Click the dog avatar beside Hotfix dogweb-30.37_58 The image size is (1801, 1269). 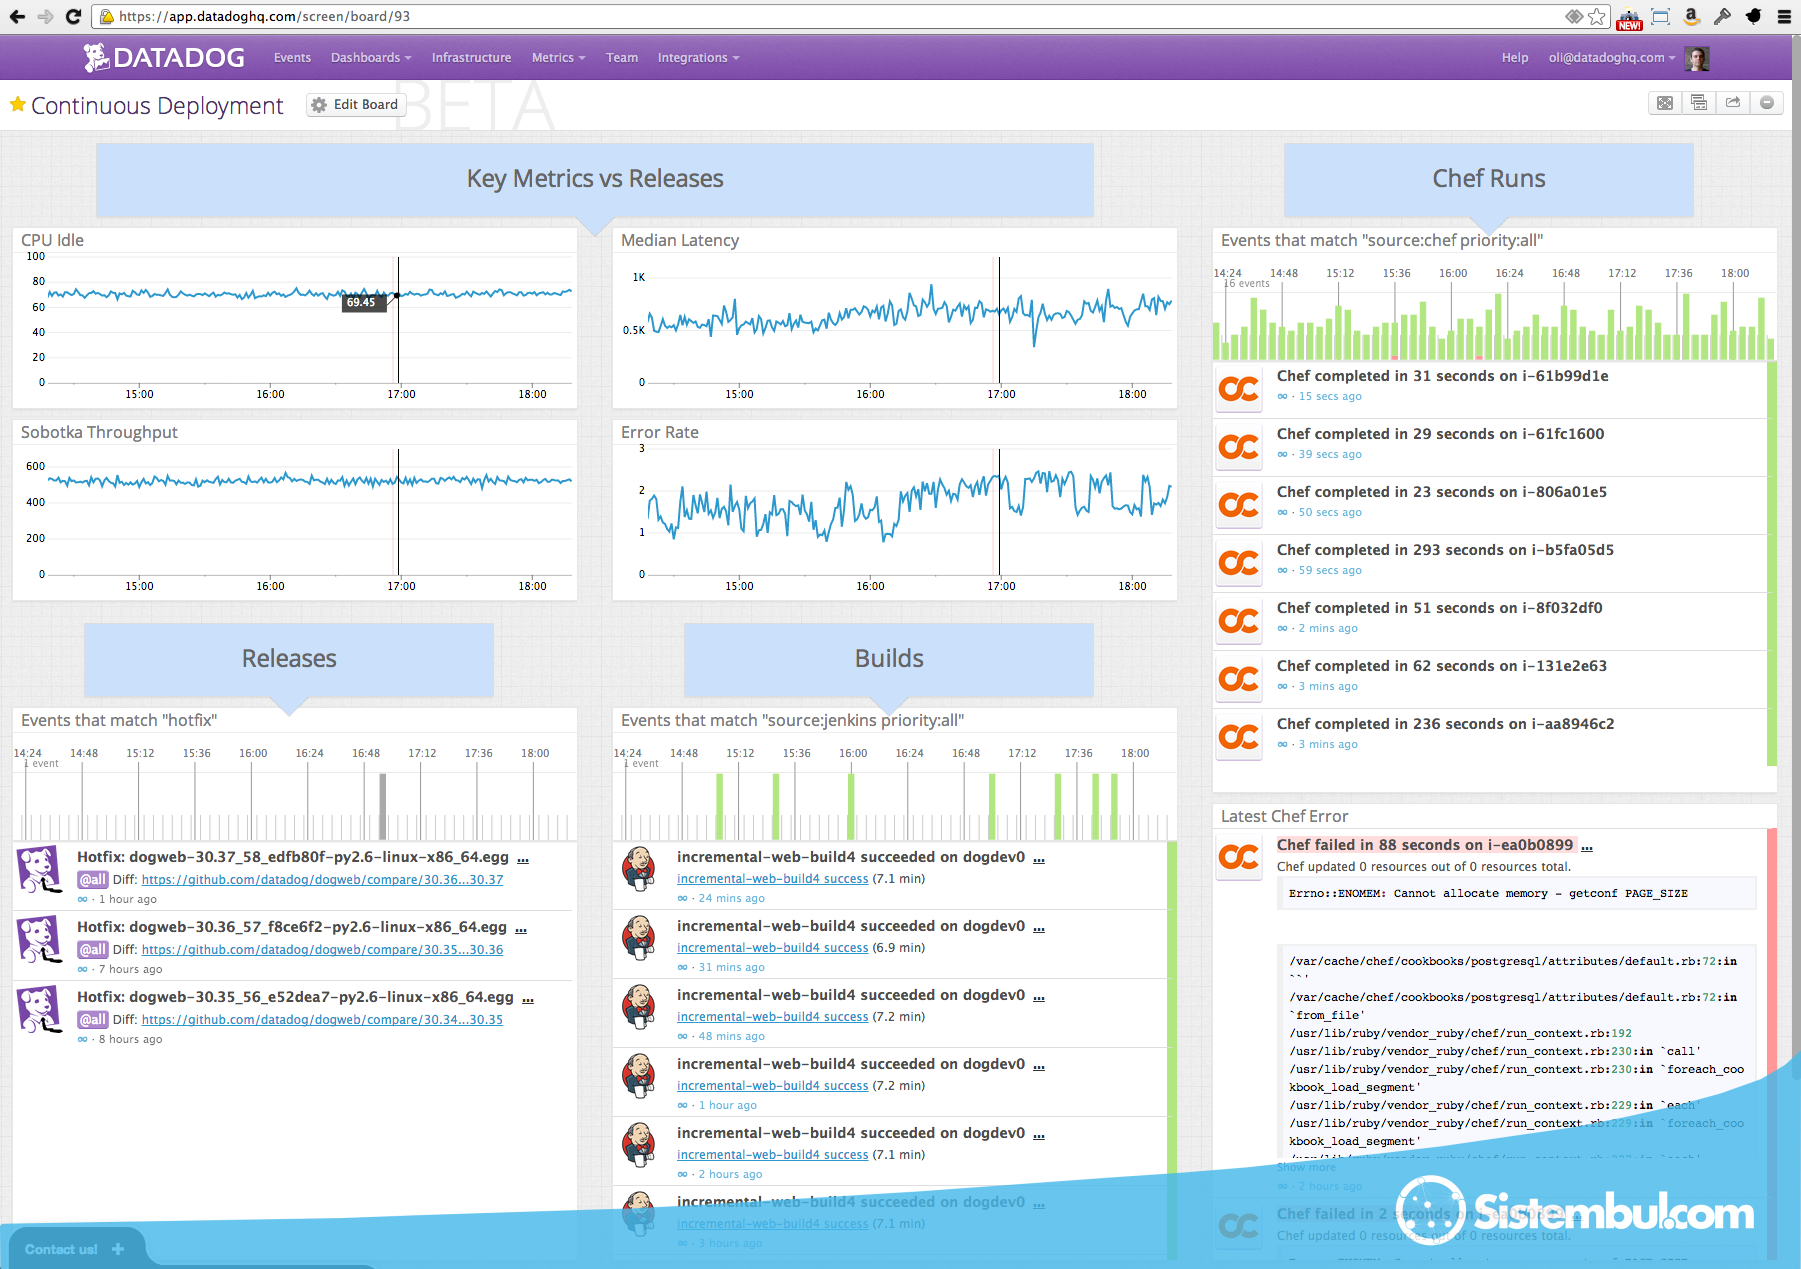(40, 870)
